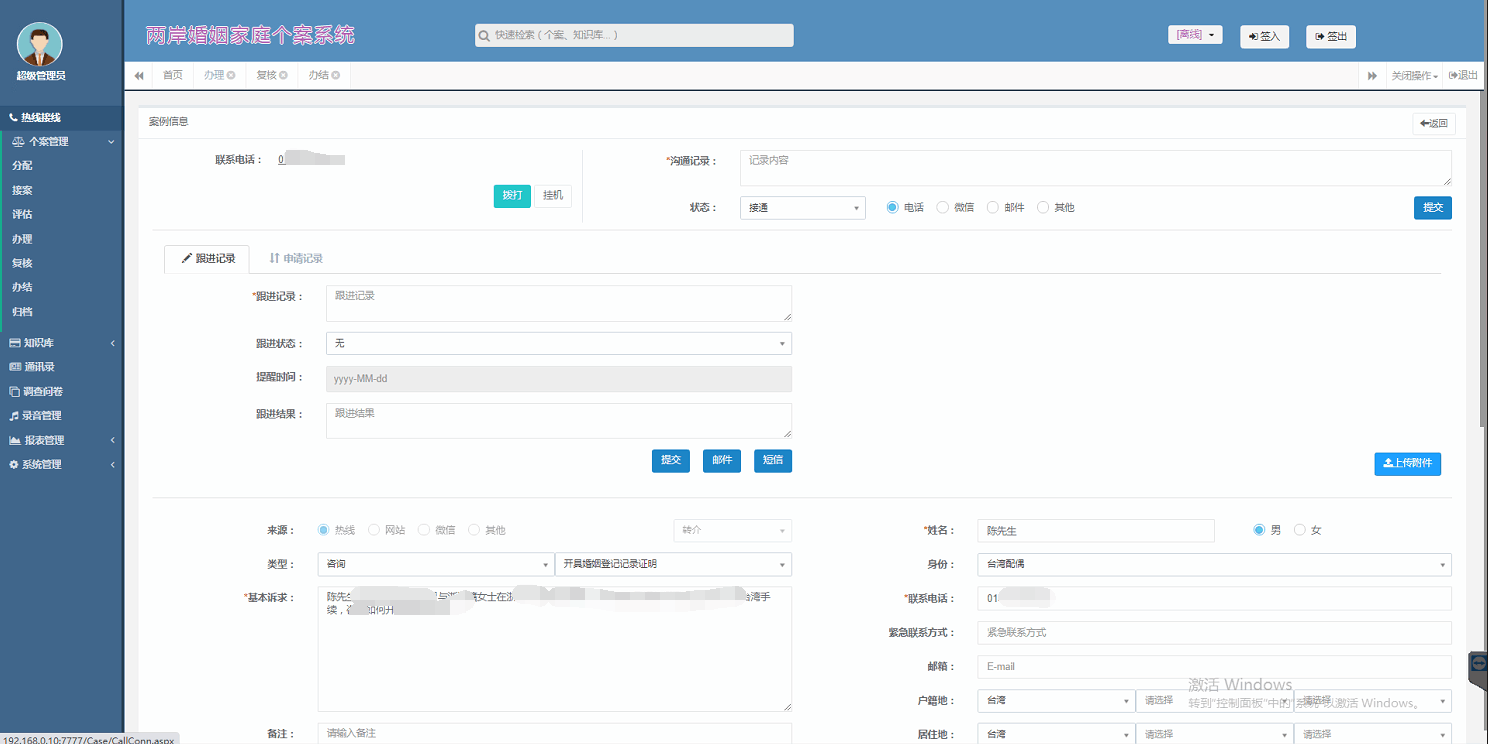1488x744 pixels.
Task: Click the search magnifier icon
Action: tap(485, 36)
